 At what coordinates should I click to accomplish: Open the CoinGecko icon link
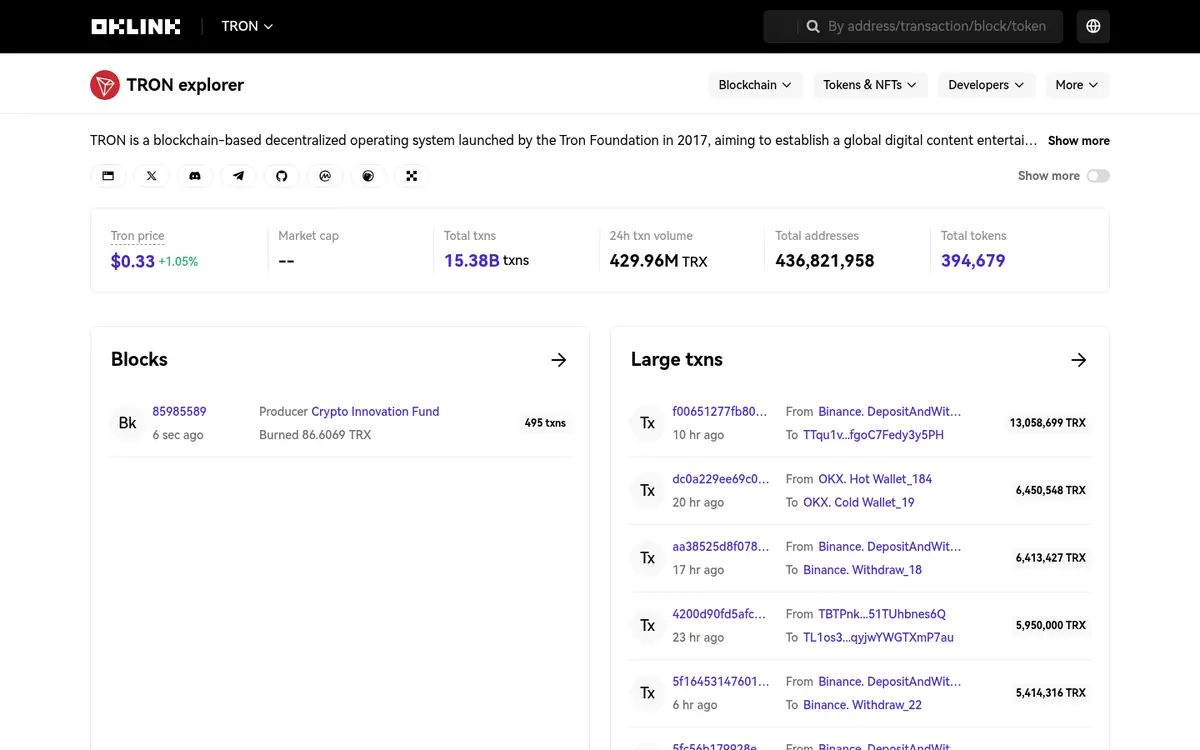(x=368, y=176)
